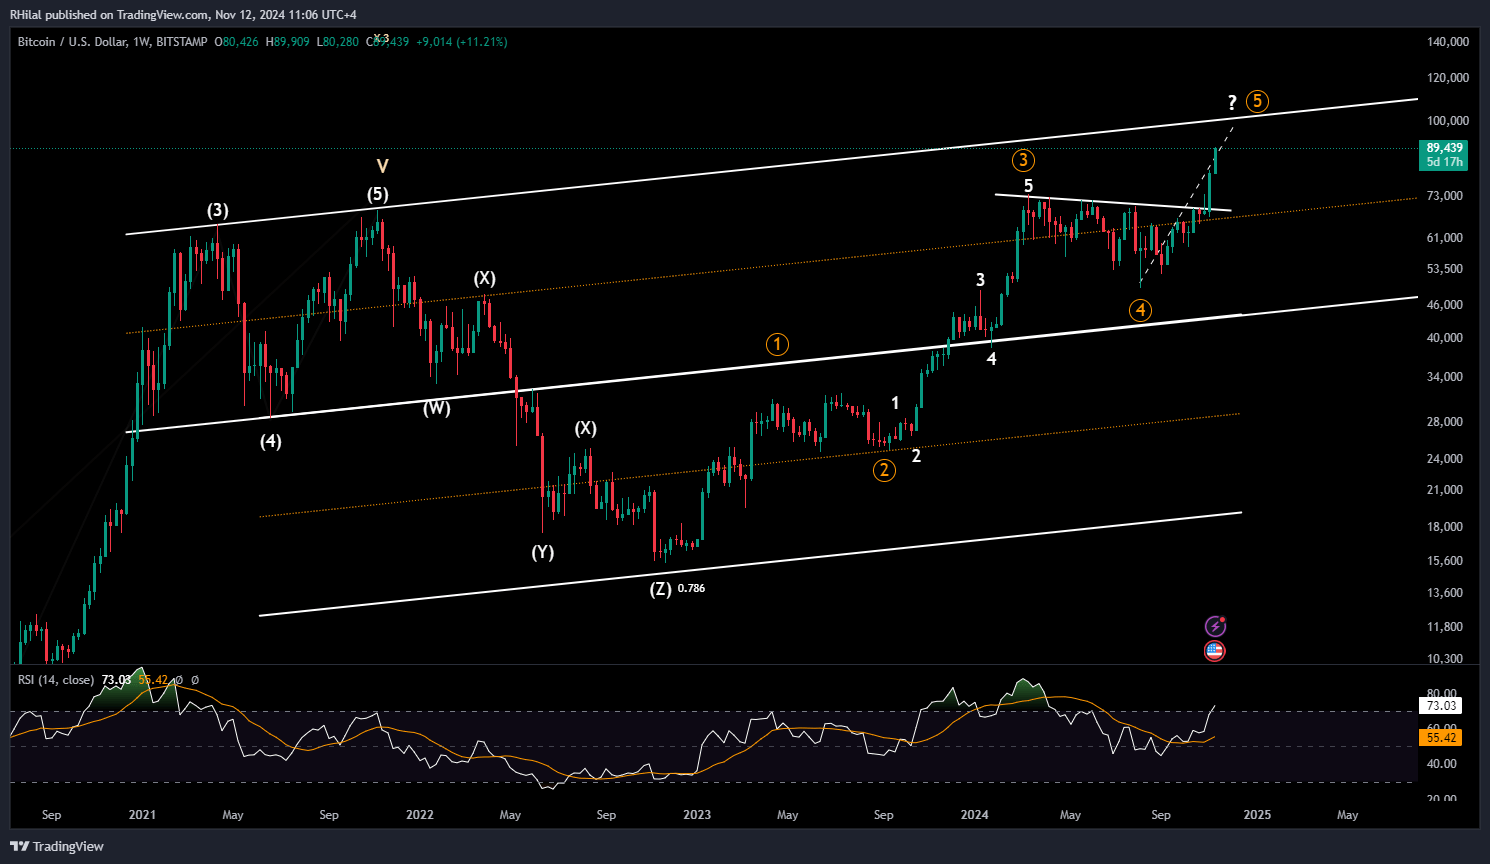Click the 13,600 price axis level
Viewport: 1490px width, 864px height.
[x=1445, y=593]
